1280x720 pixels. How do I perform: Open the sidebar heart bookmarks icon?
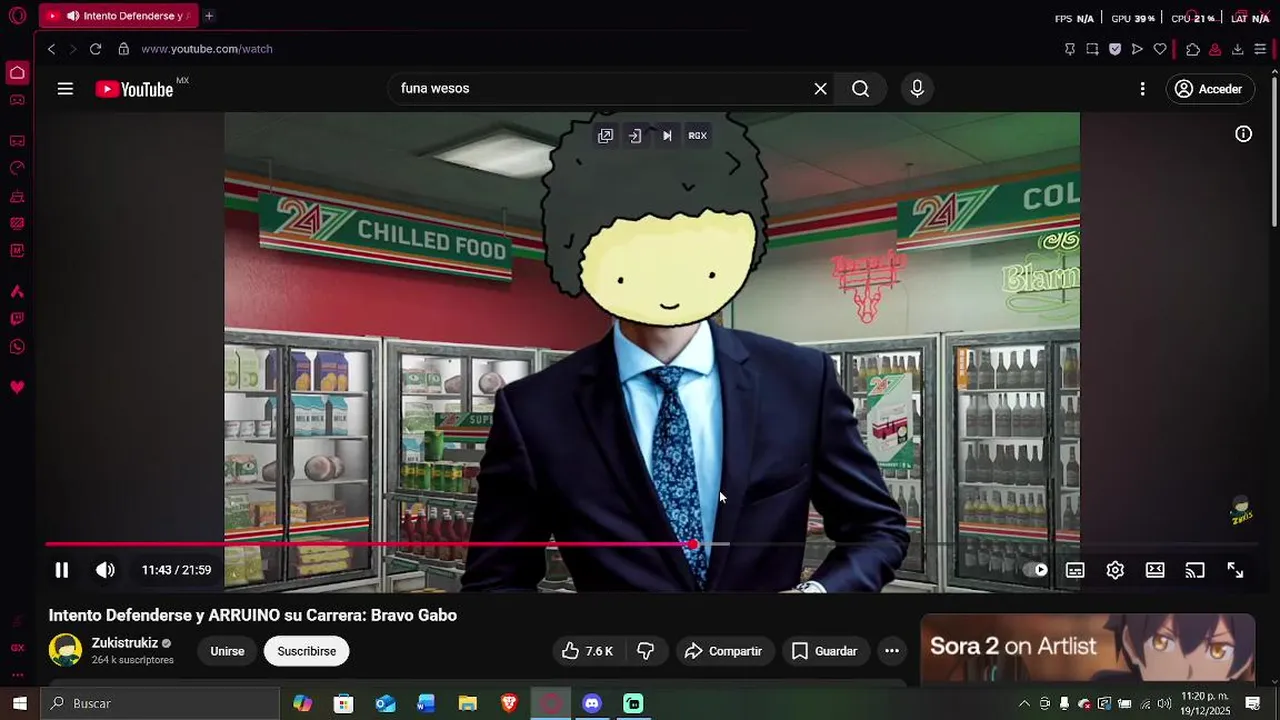click(17, 387)
